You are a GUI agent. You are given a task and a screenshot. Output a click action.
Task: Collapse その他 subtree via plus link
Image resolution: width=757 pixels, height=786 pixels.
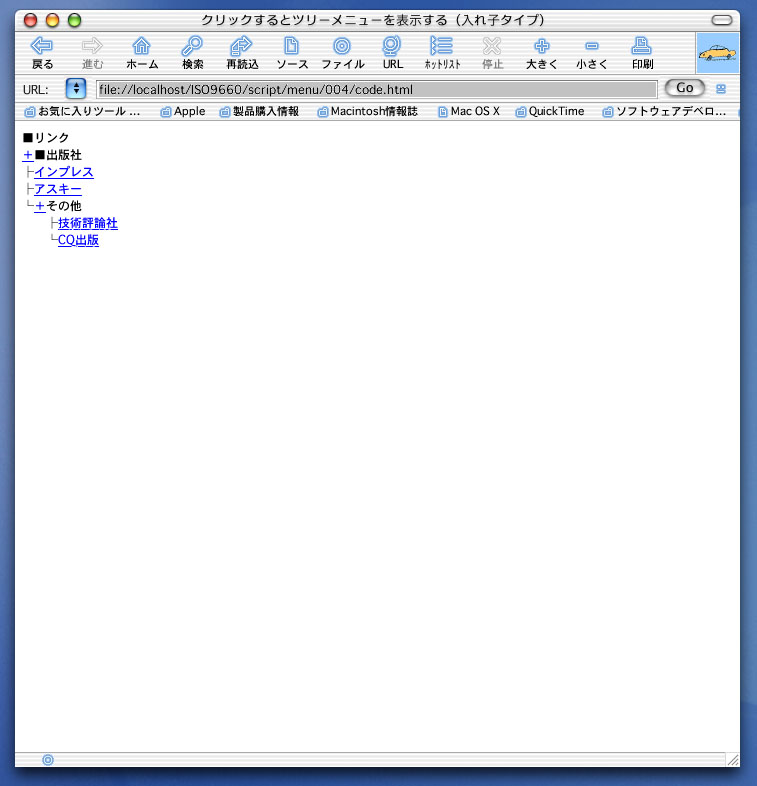[40, 206]
